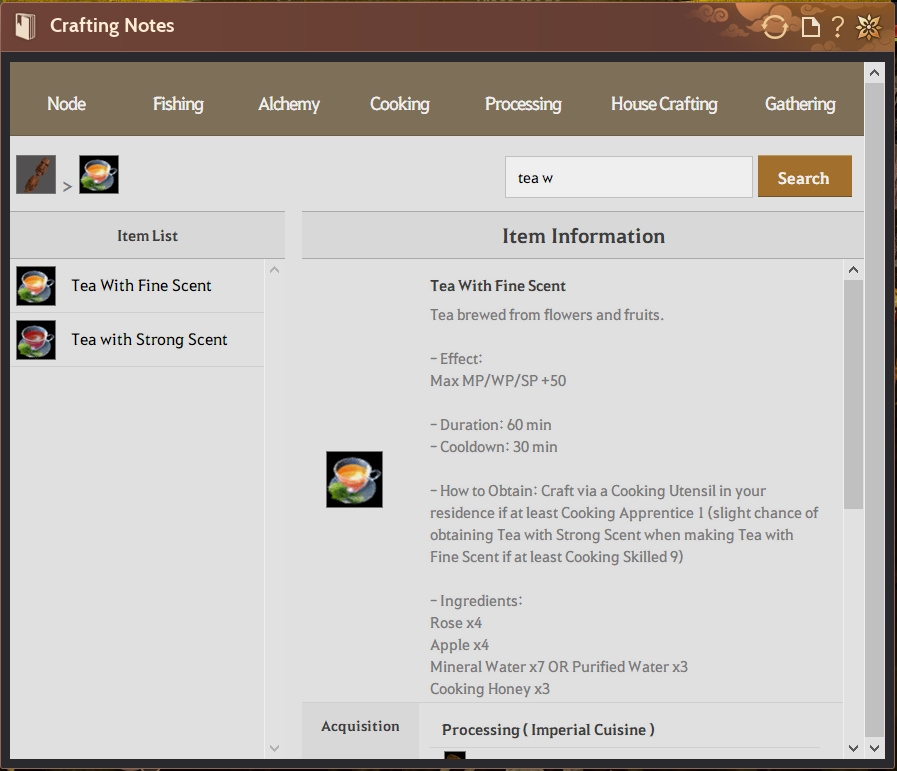Click 'Mineral Water x7 OR Purified Water x3'
897x771 pixels.
[559, 667]
